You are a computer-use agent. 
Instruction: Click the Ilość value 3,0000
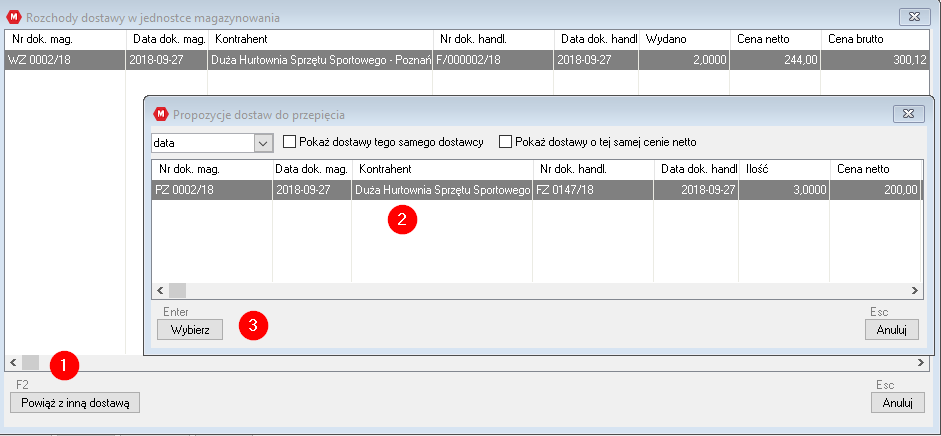click(x=784, y=190)
